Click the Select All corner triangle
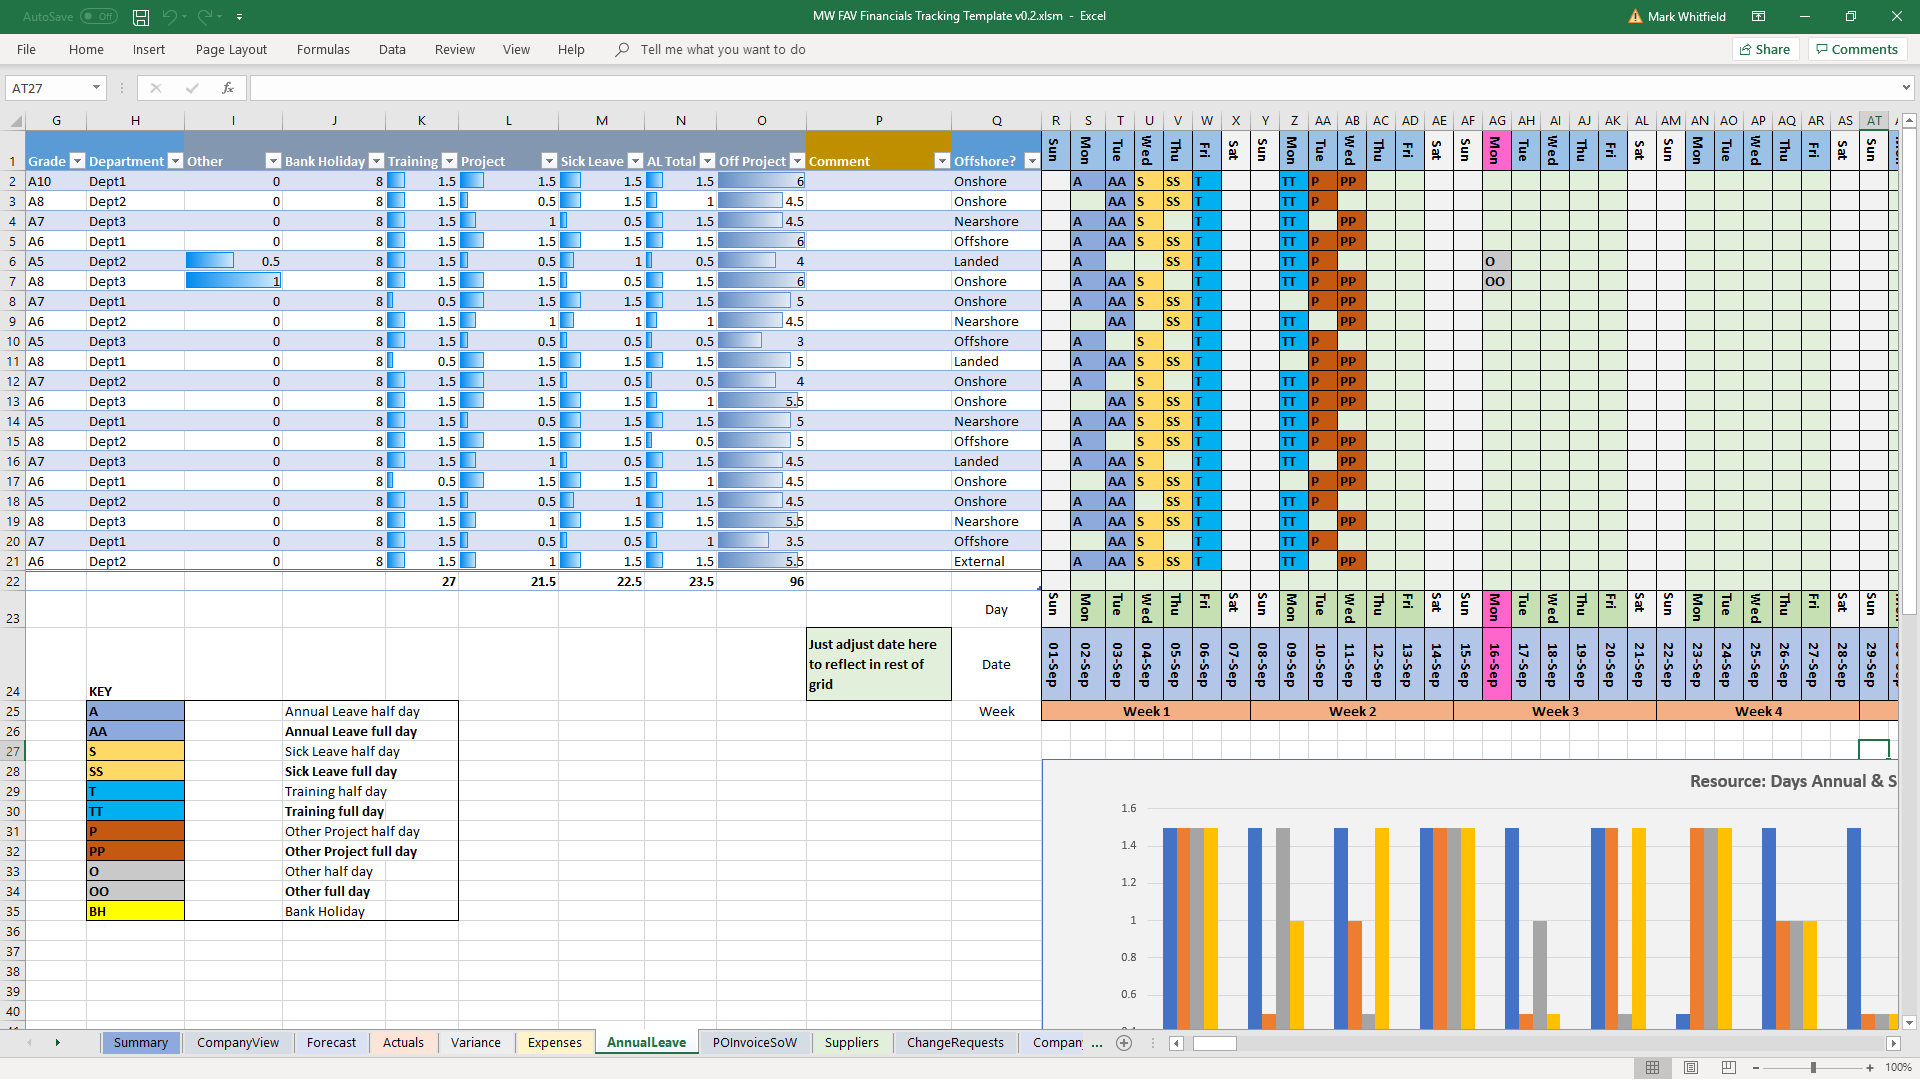 tap(15, 121)
